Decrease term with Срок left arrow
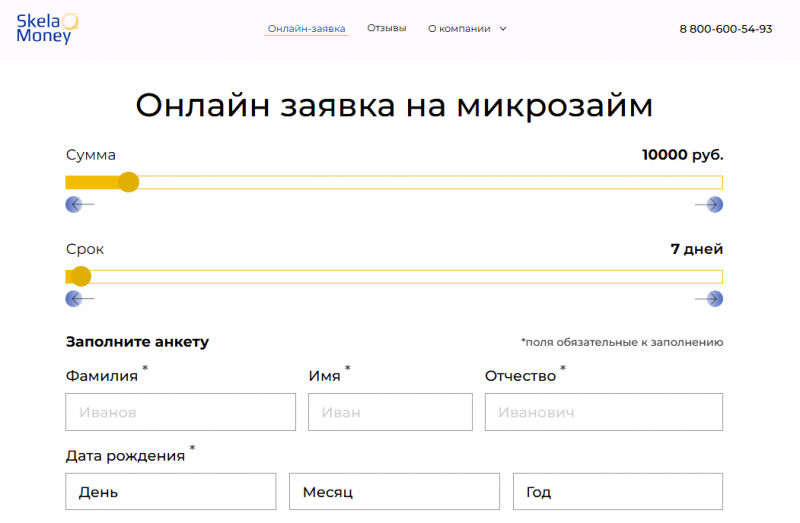 (80, 298)
